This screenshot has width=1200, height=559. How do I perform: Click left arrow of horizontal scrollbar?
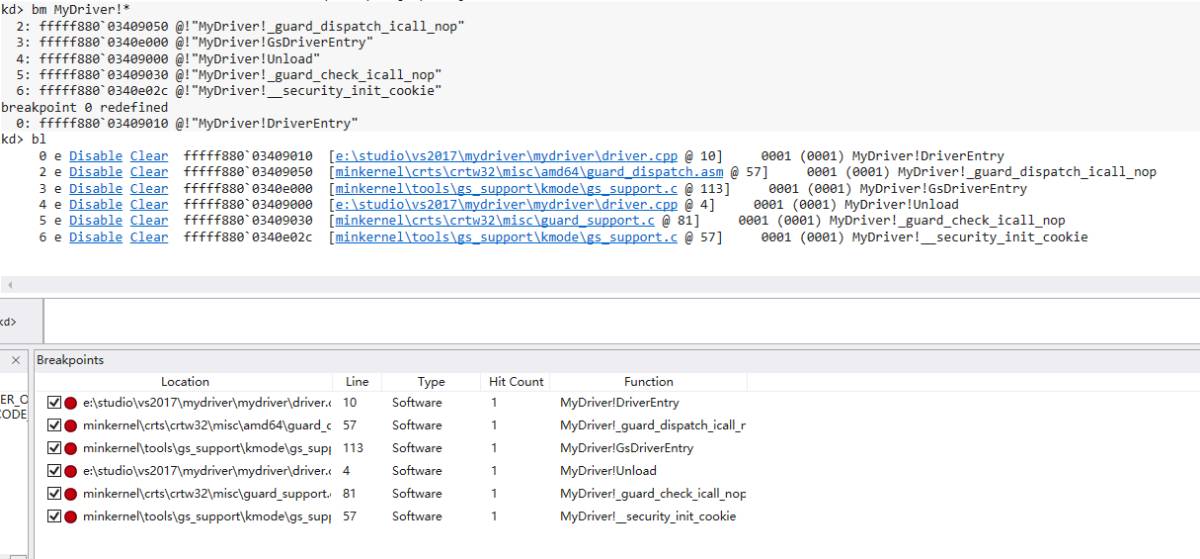coord(11,285)
